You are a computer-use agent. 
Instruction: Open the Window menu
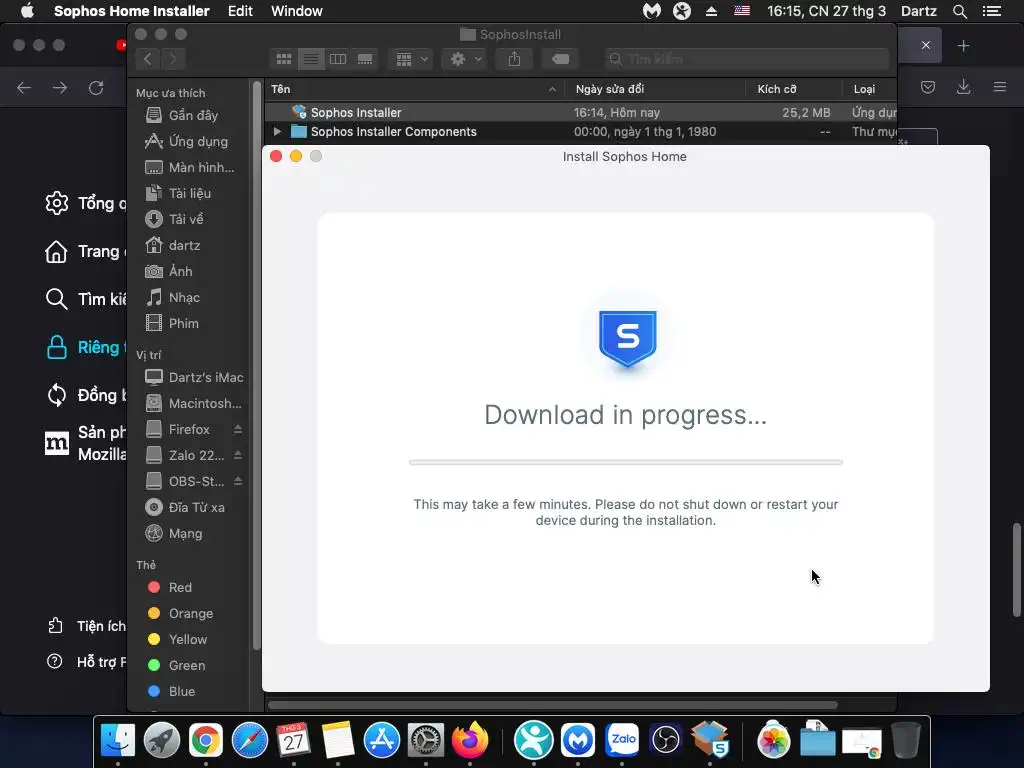click(296, 11)
